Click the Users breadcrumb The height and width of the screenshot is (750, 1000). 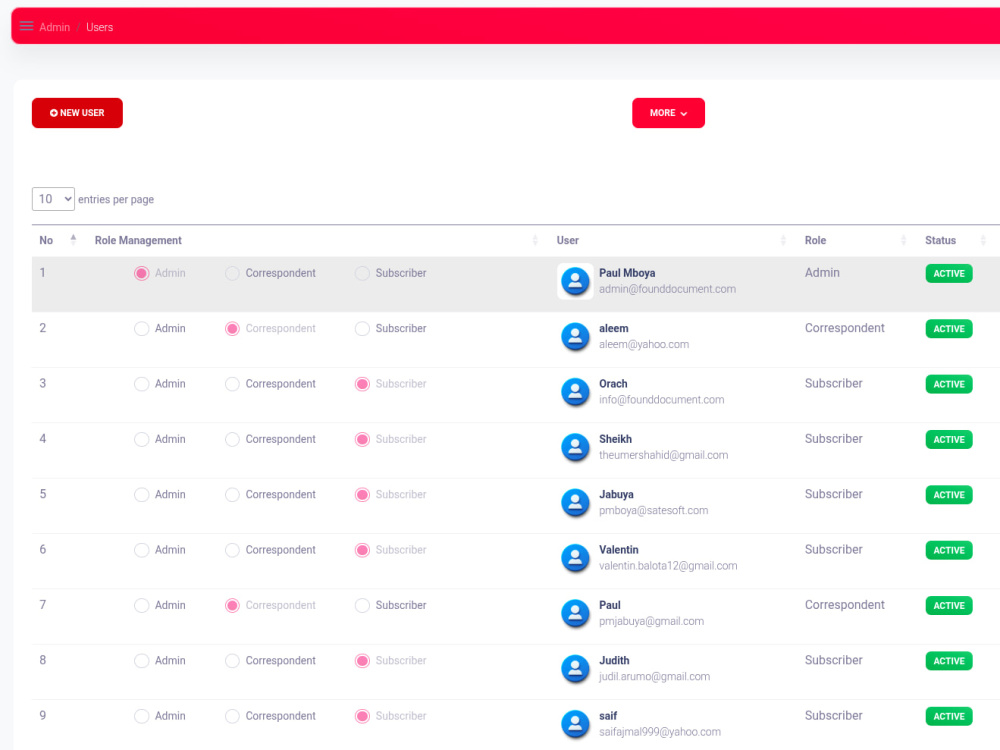coord(99,27)
